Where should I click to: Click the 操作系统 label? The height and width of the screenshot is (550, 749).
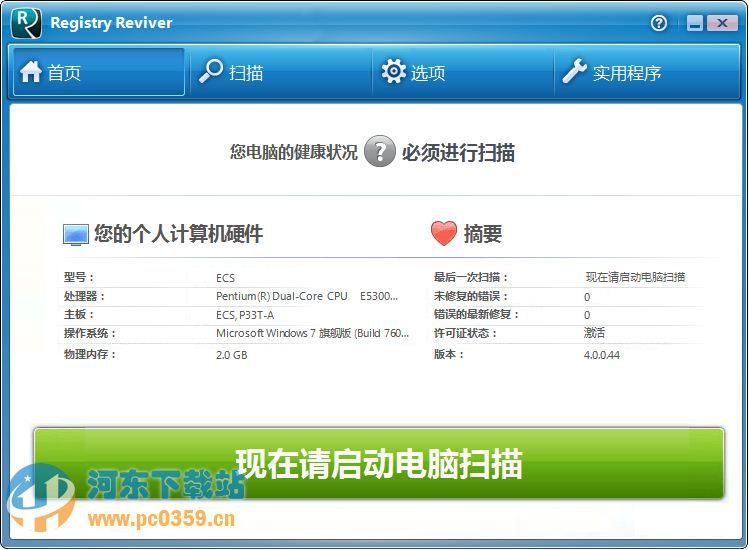[x=90, y=333]
